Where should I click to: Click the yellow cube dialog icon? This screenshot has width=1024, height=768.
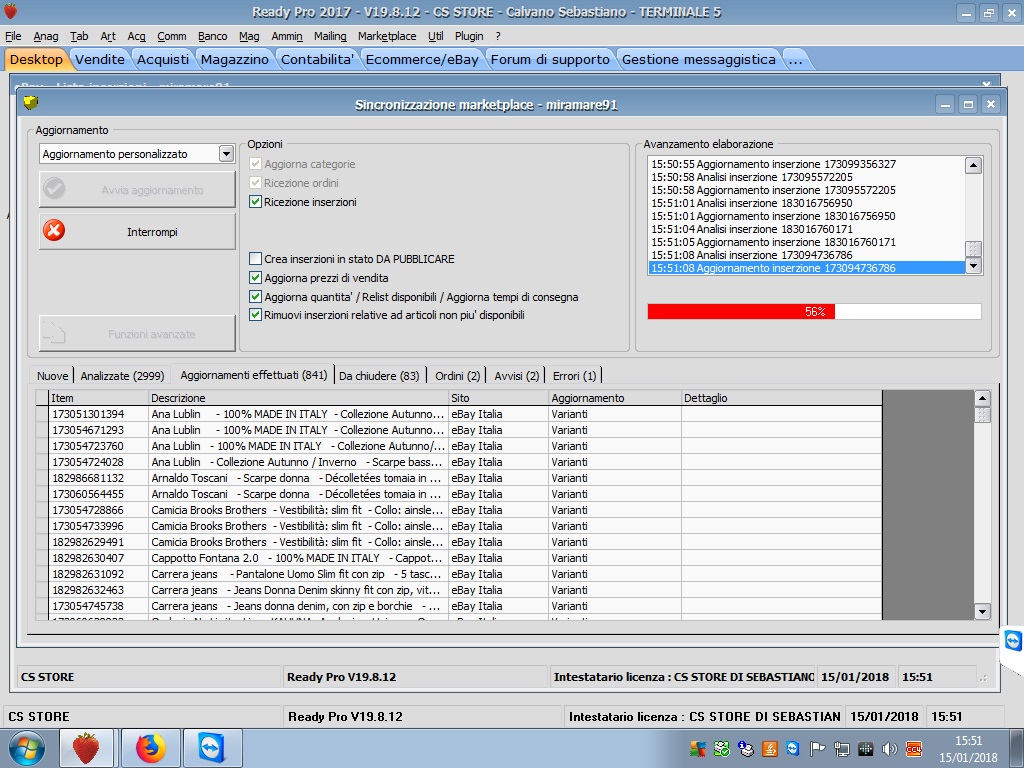point(31,103)
